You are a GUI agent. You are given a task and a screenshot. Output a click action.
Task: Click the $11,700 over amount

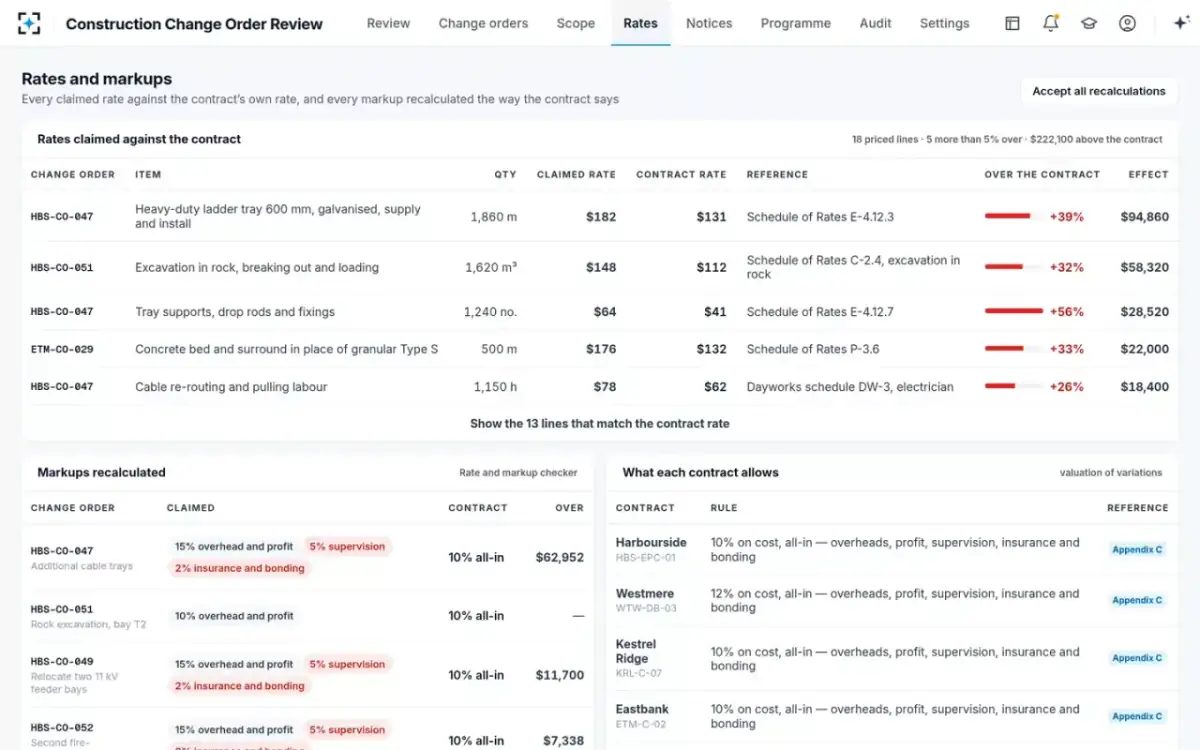[x=560, y=675]
